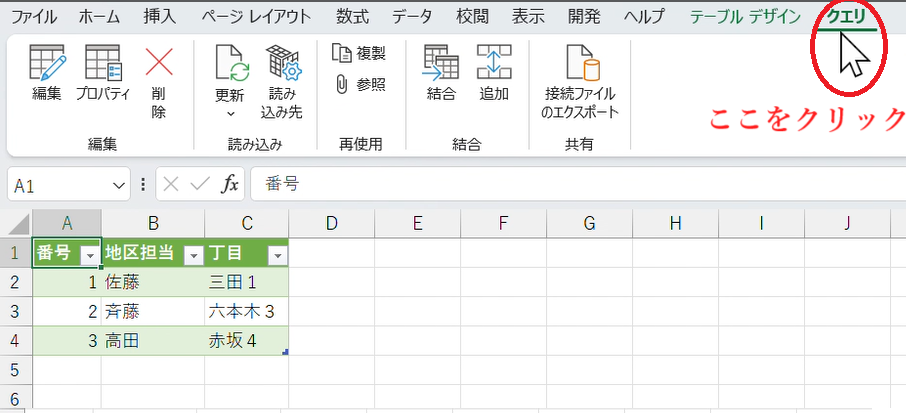Image resolution: width=906 pixels, height=413 pixels.
Task: Open the 丁目 column filter dropdown
Action: click(x=277, y=255)
